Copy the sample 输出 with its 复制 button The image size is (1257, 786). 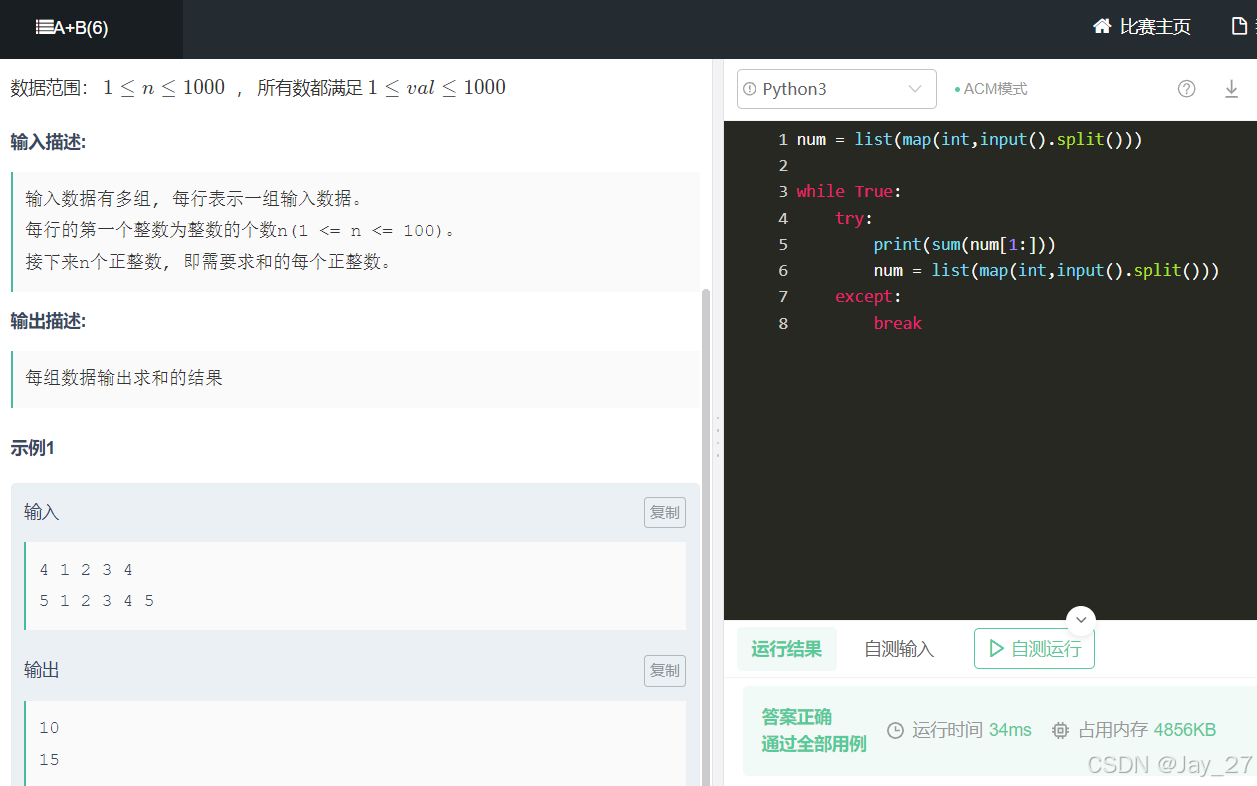pyautogui.click(x=665, y=671)
